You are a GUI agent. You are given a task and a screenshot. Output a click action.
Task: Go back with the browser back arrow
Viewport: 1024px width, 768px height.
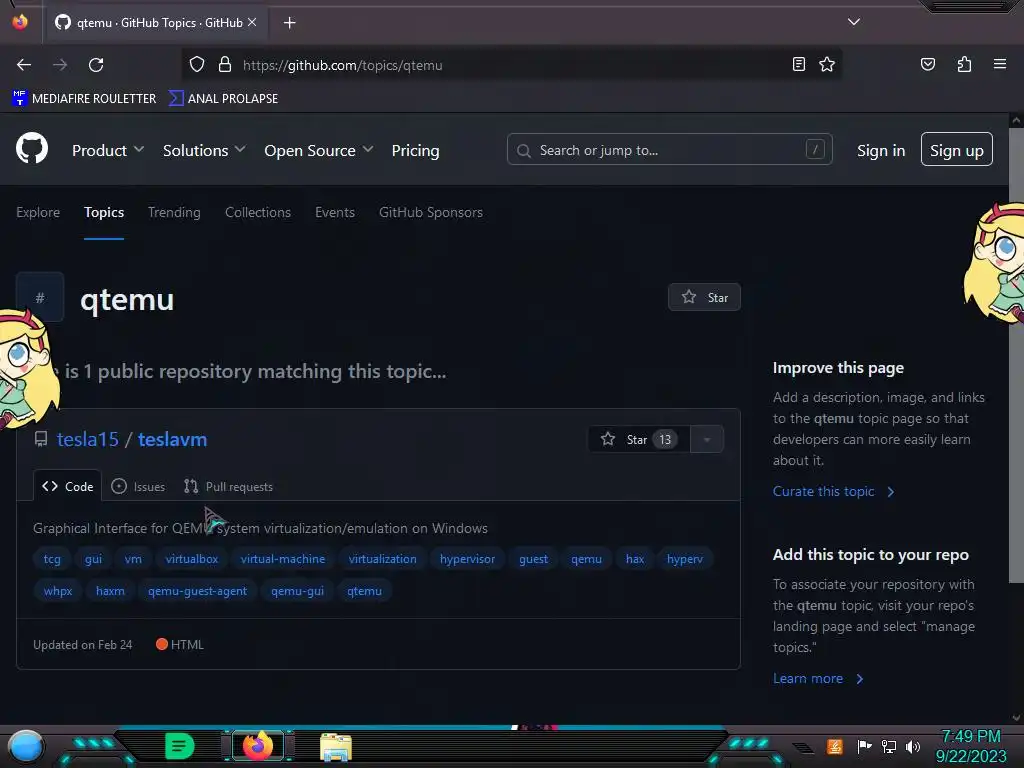click(24, 65)
